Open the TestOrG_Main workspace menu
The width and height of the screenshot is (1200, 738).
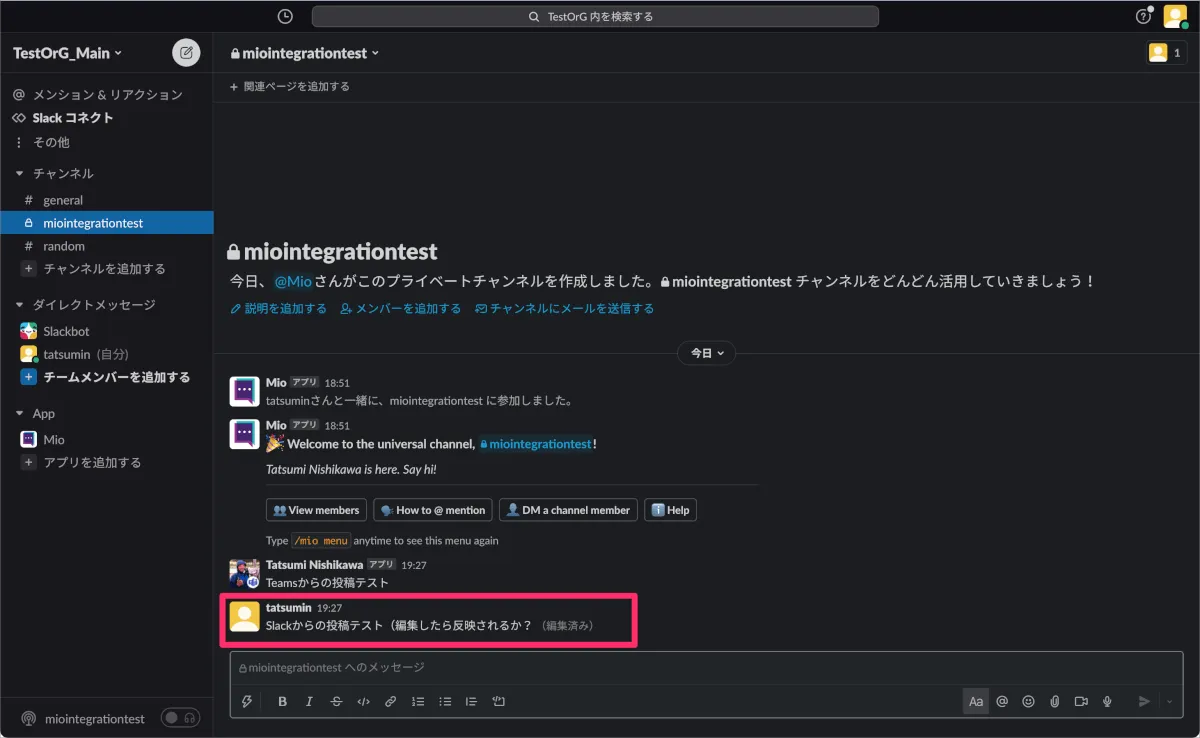click(x=67, y=53)
